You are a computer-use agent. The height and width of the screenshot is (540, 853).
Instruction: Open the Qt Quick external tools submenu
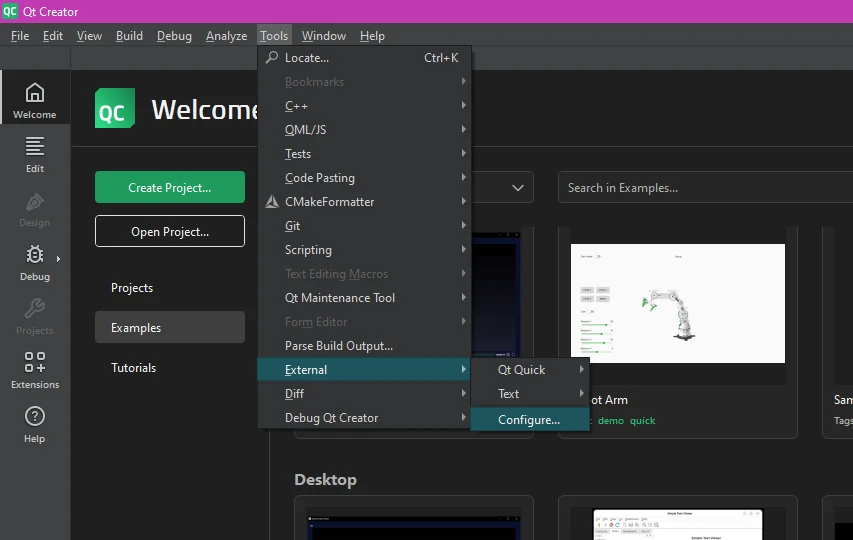point(530,370)
